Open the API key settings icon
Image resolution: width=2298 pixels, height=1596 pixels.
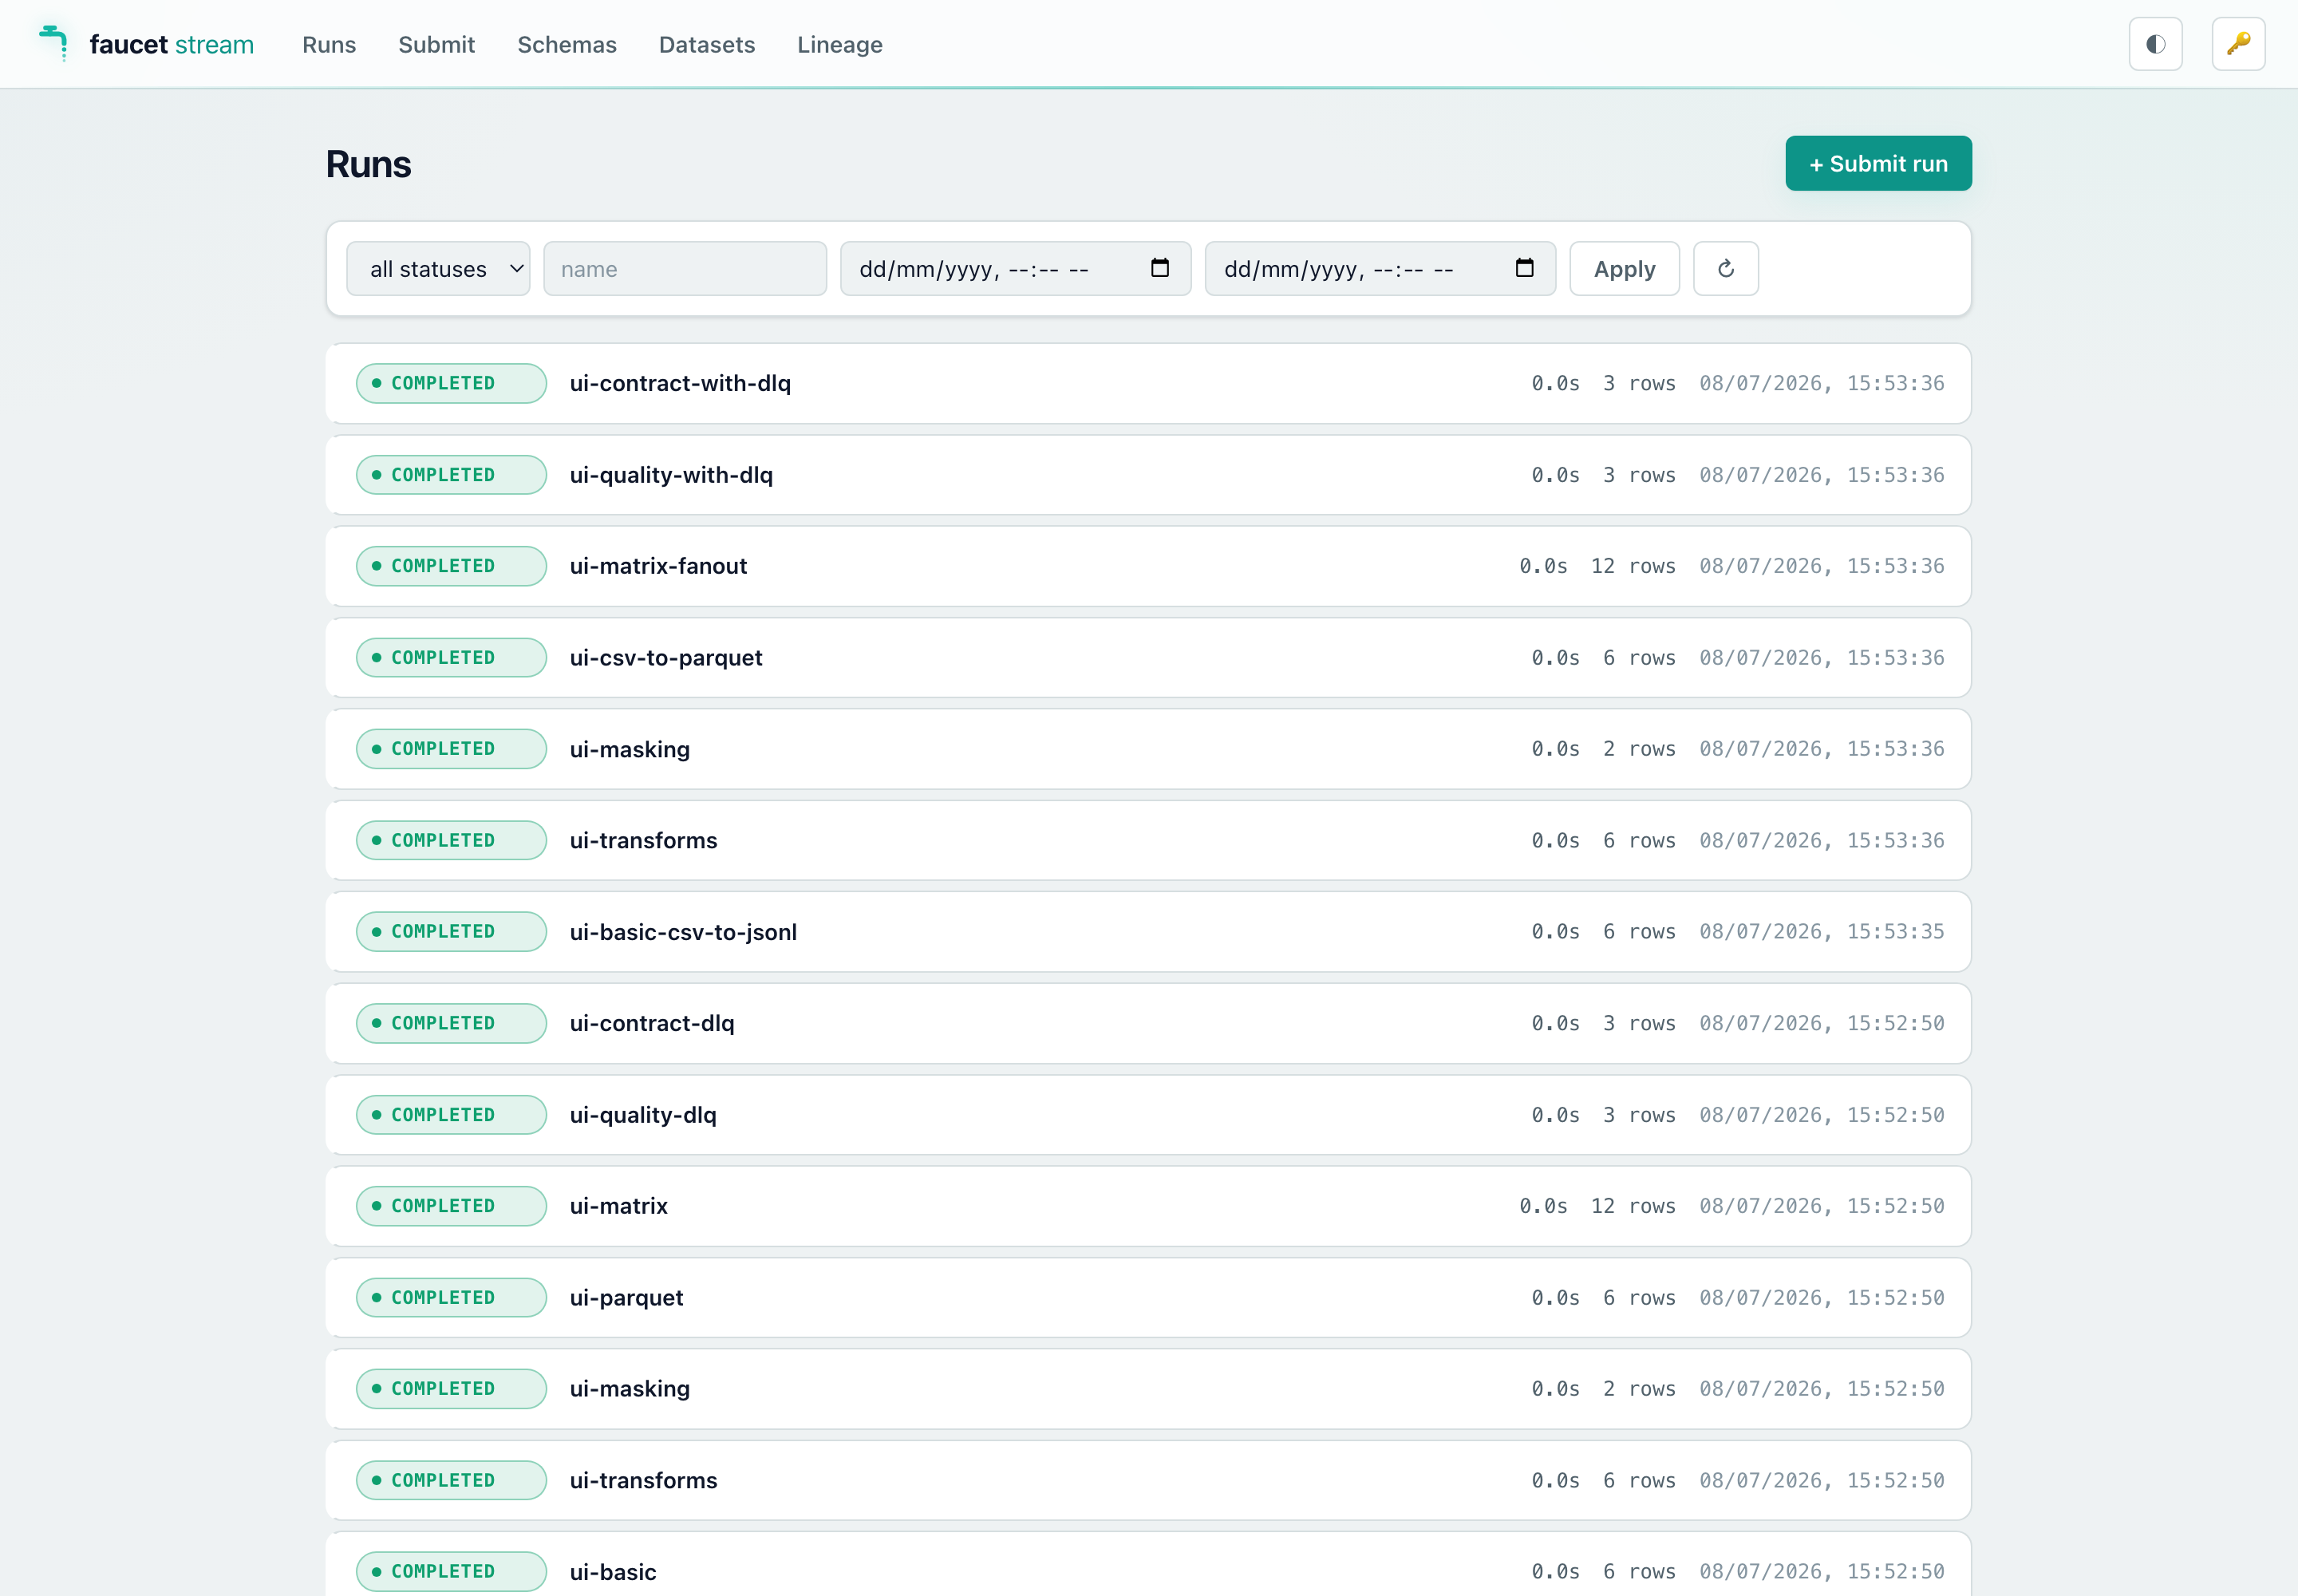[2238, 44]
